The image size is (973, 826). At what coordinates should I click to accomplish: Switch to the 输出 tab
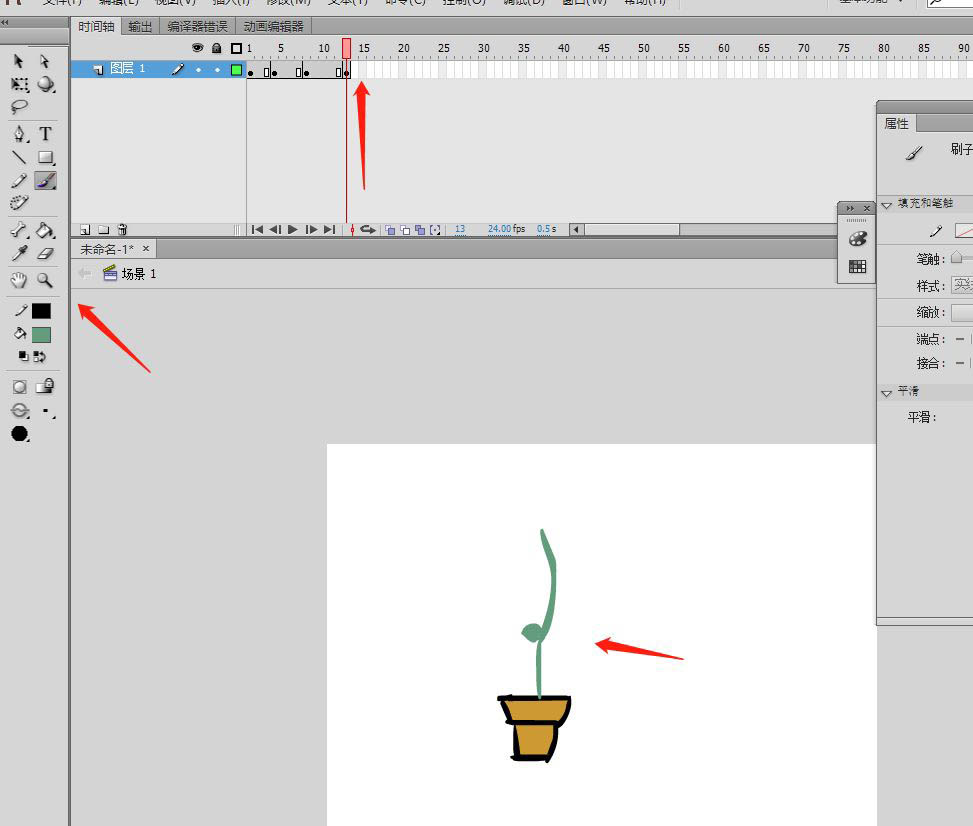[x=140, y=27]
